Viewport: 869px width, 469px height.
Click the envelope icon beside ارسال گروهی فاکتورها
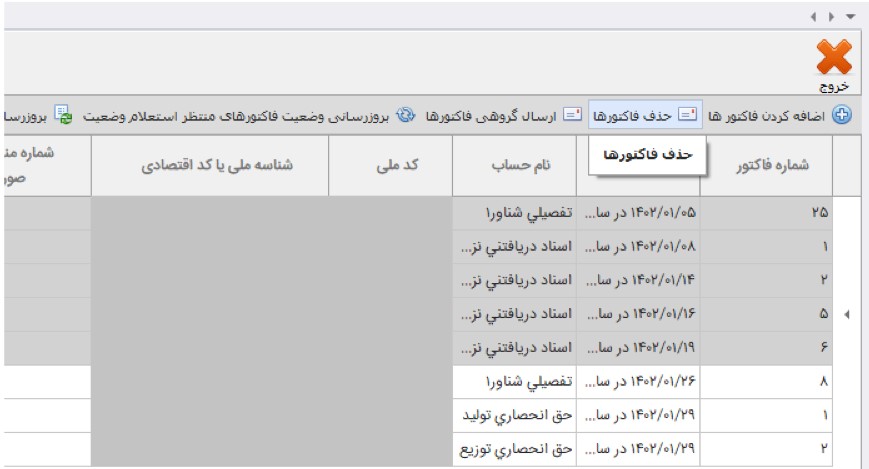pos(571,116)
